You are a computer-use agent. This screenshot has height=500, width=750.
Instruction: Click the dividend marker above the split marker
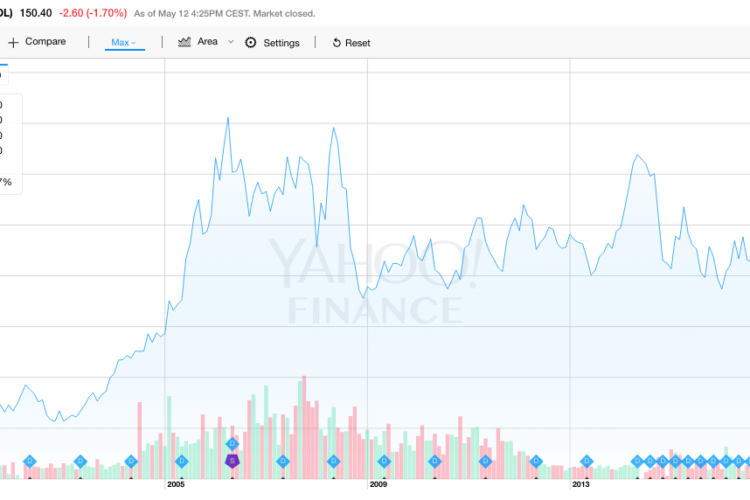coord(232,444)
